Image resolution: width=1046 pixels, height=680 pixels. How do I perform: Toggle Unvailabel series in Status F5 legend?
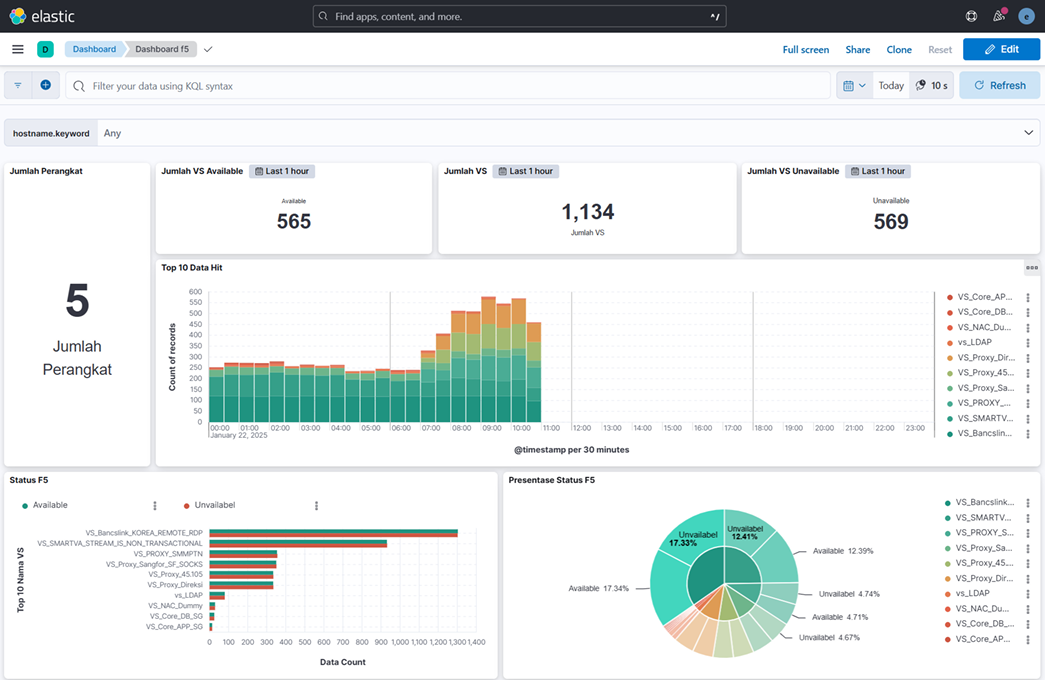(x=214, y=505)
